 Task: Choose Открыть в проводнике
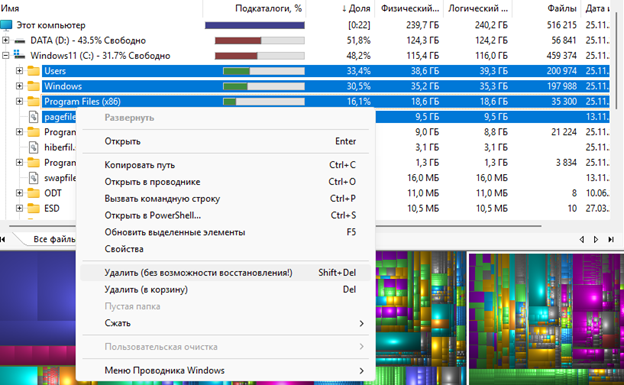(x=225, y=182)
